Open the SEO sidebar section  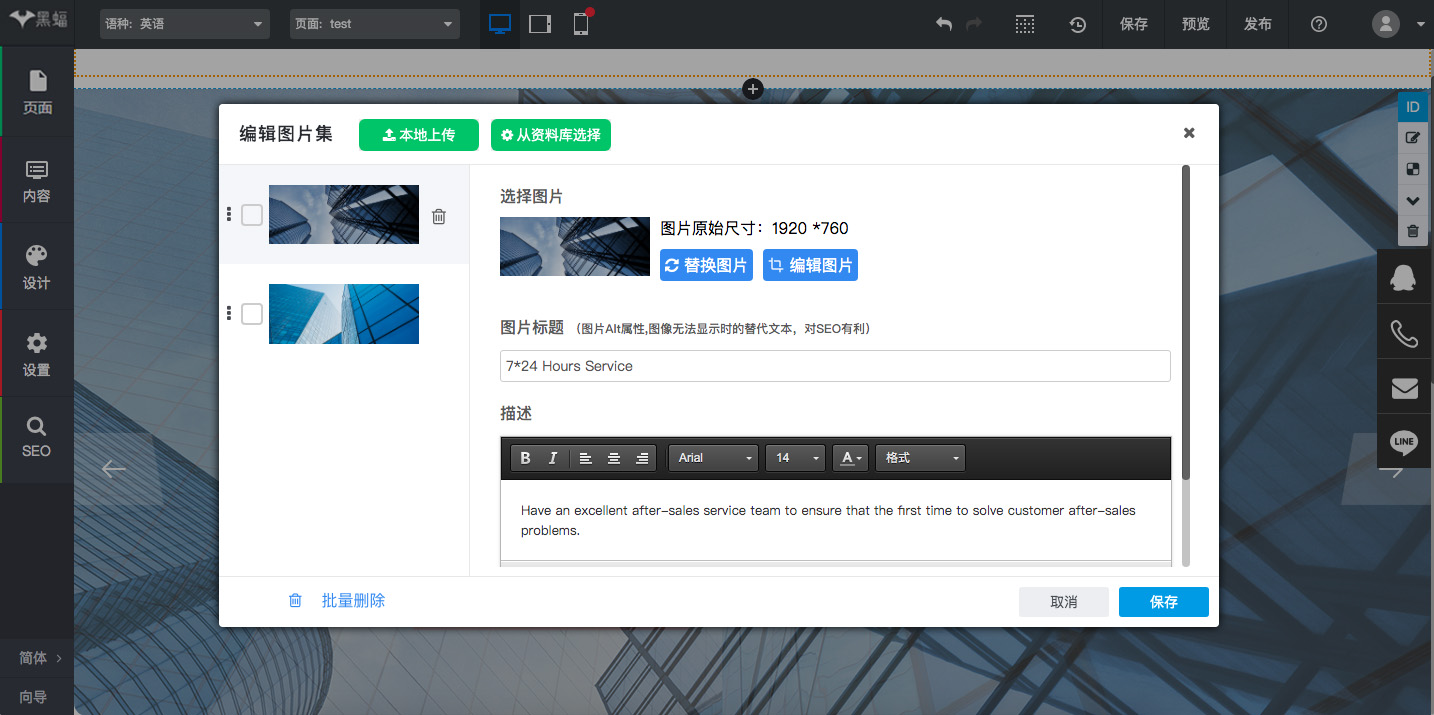(37, 438)
